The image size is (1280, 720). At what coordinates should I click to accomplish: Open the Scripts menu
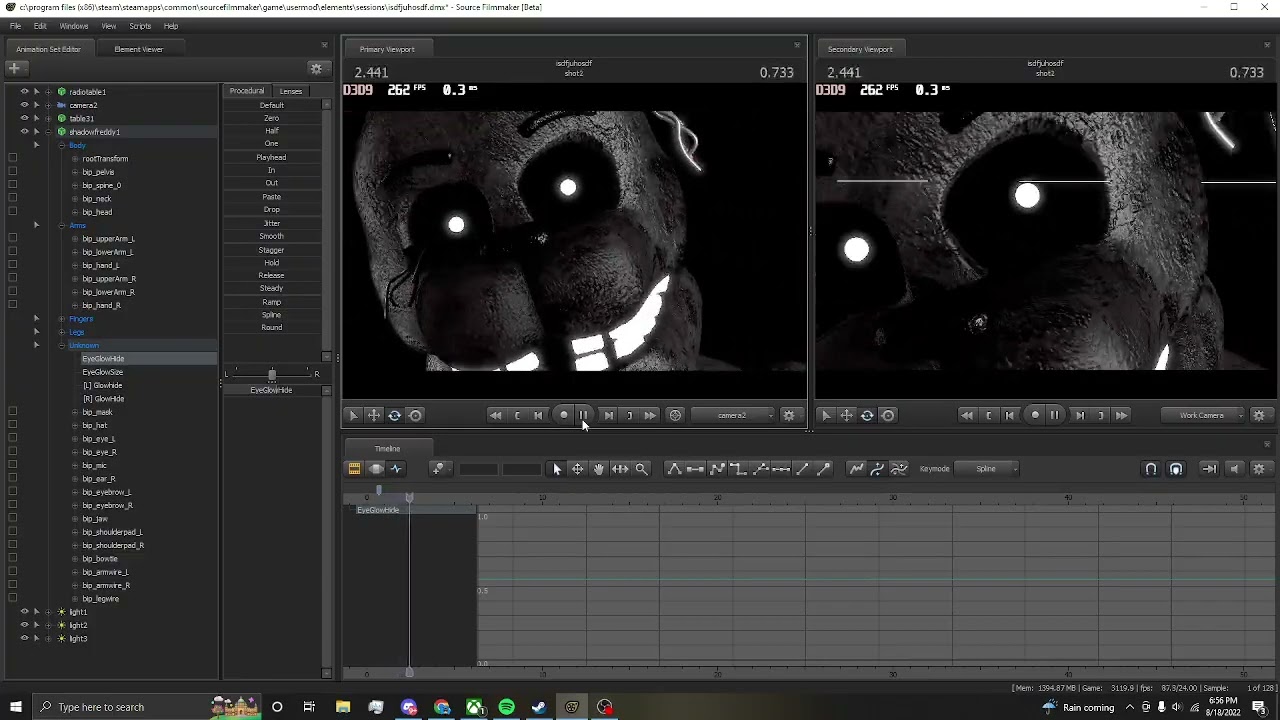tap(140, 26)
